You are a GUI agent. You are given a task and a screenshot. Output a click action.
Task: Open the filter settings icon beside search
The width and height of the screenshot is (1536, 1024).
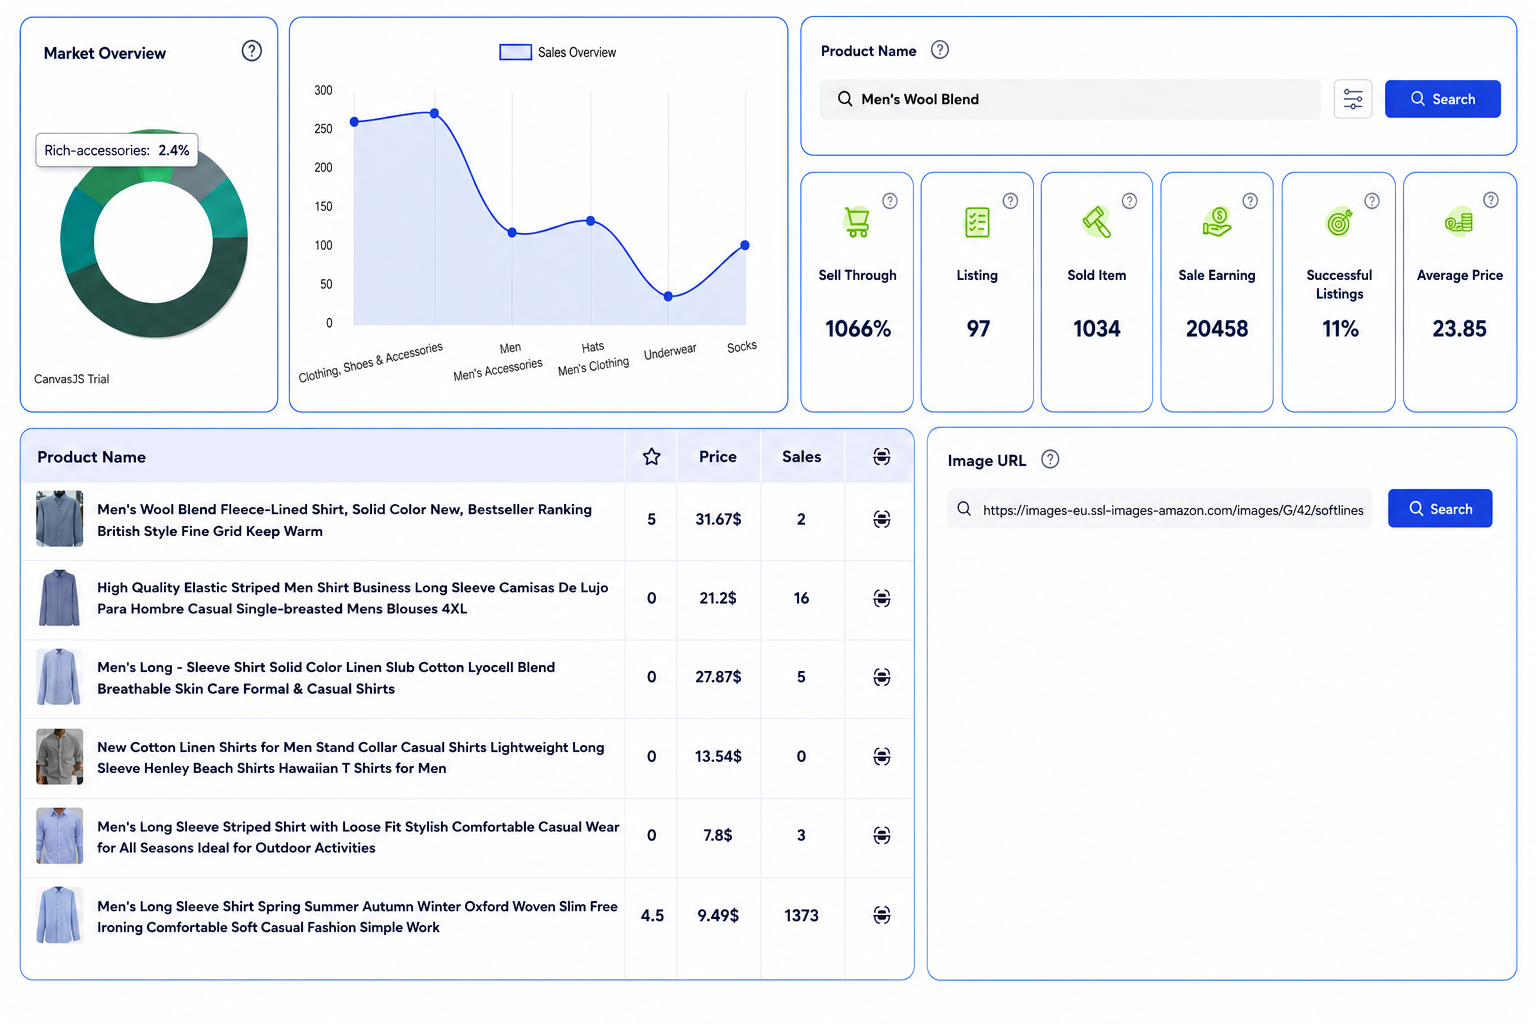[x=1353, y=99]
